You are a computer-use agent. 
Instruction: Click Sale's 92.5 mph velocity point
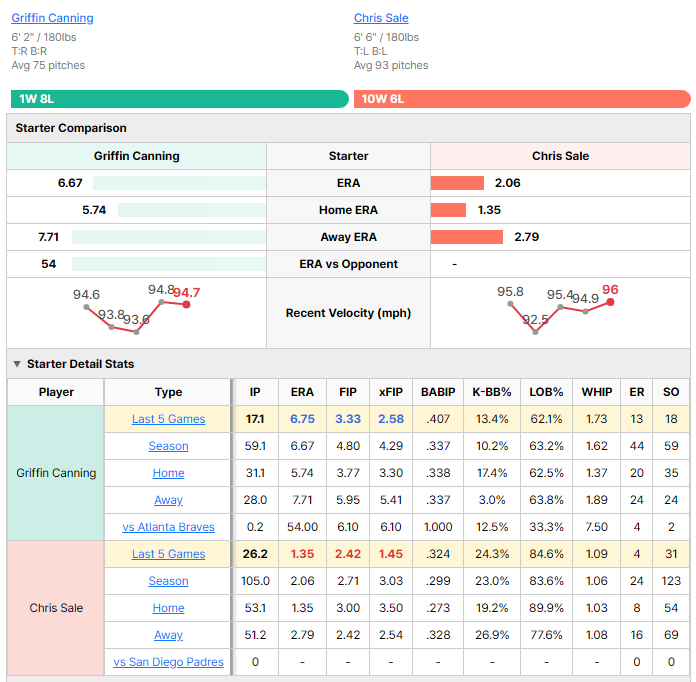click(535, 332)
